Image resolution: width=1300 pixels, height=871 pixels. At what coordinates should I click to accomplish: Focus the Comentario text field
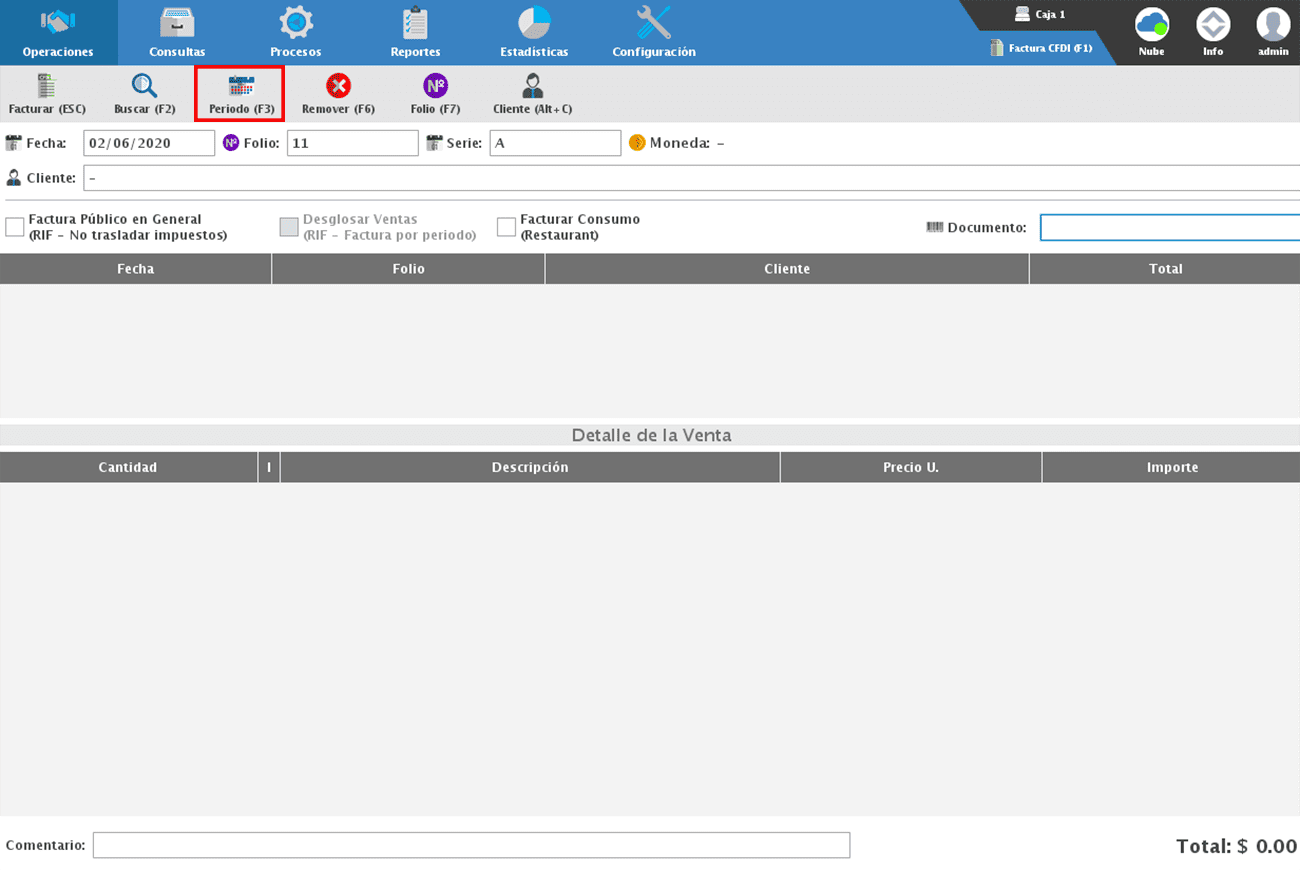point(471,845)
